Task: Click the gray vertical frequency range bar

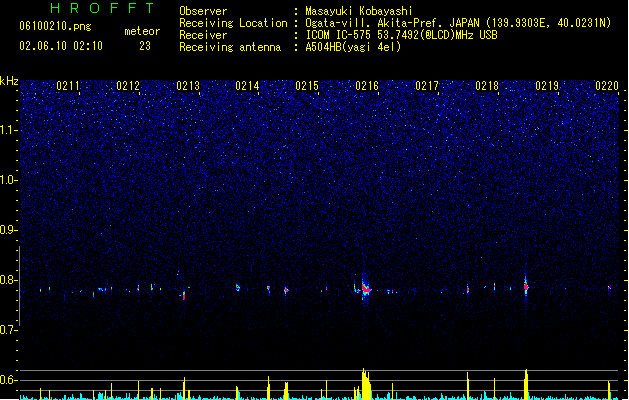Action: point(19,286)
